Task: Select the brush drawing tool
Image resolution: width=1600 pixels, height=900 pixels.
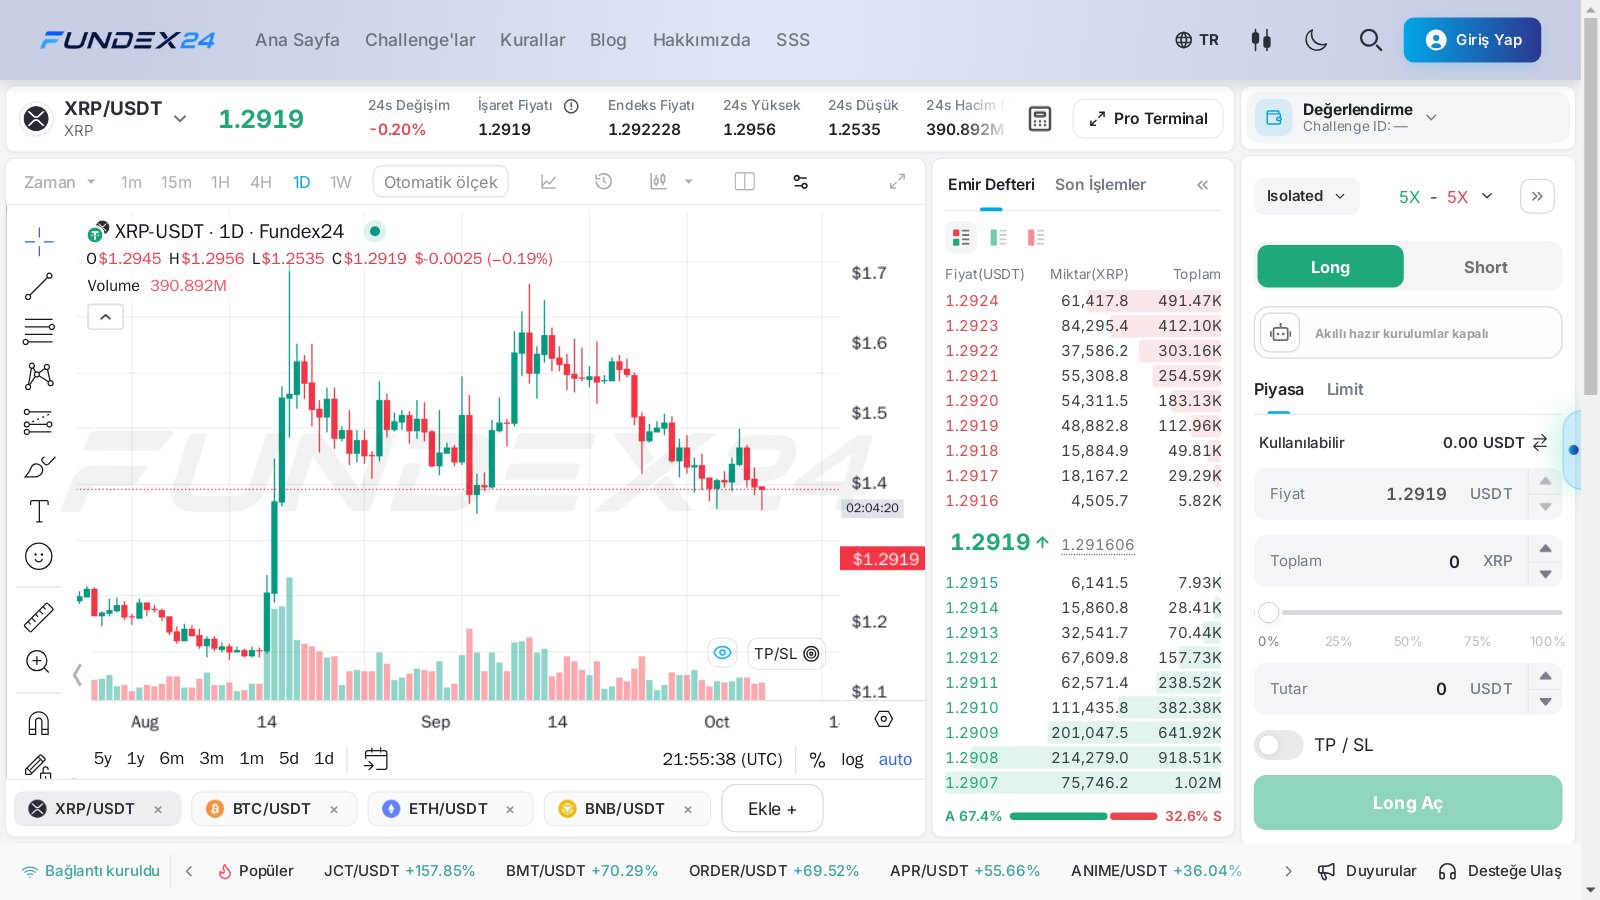Action: 39,467
